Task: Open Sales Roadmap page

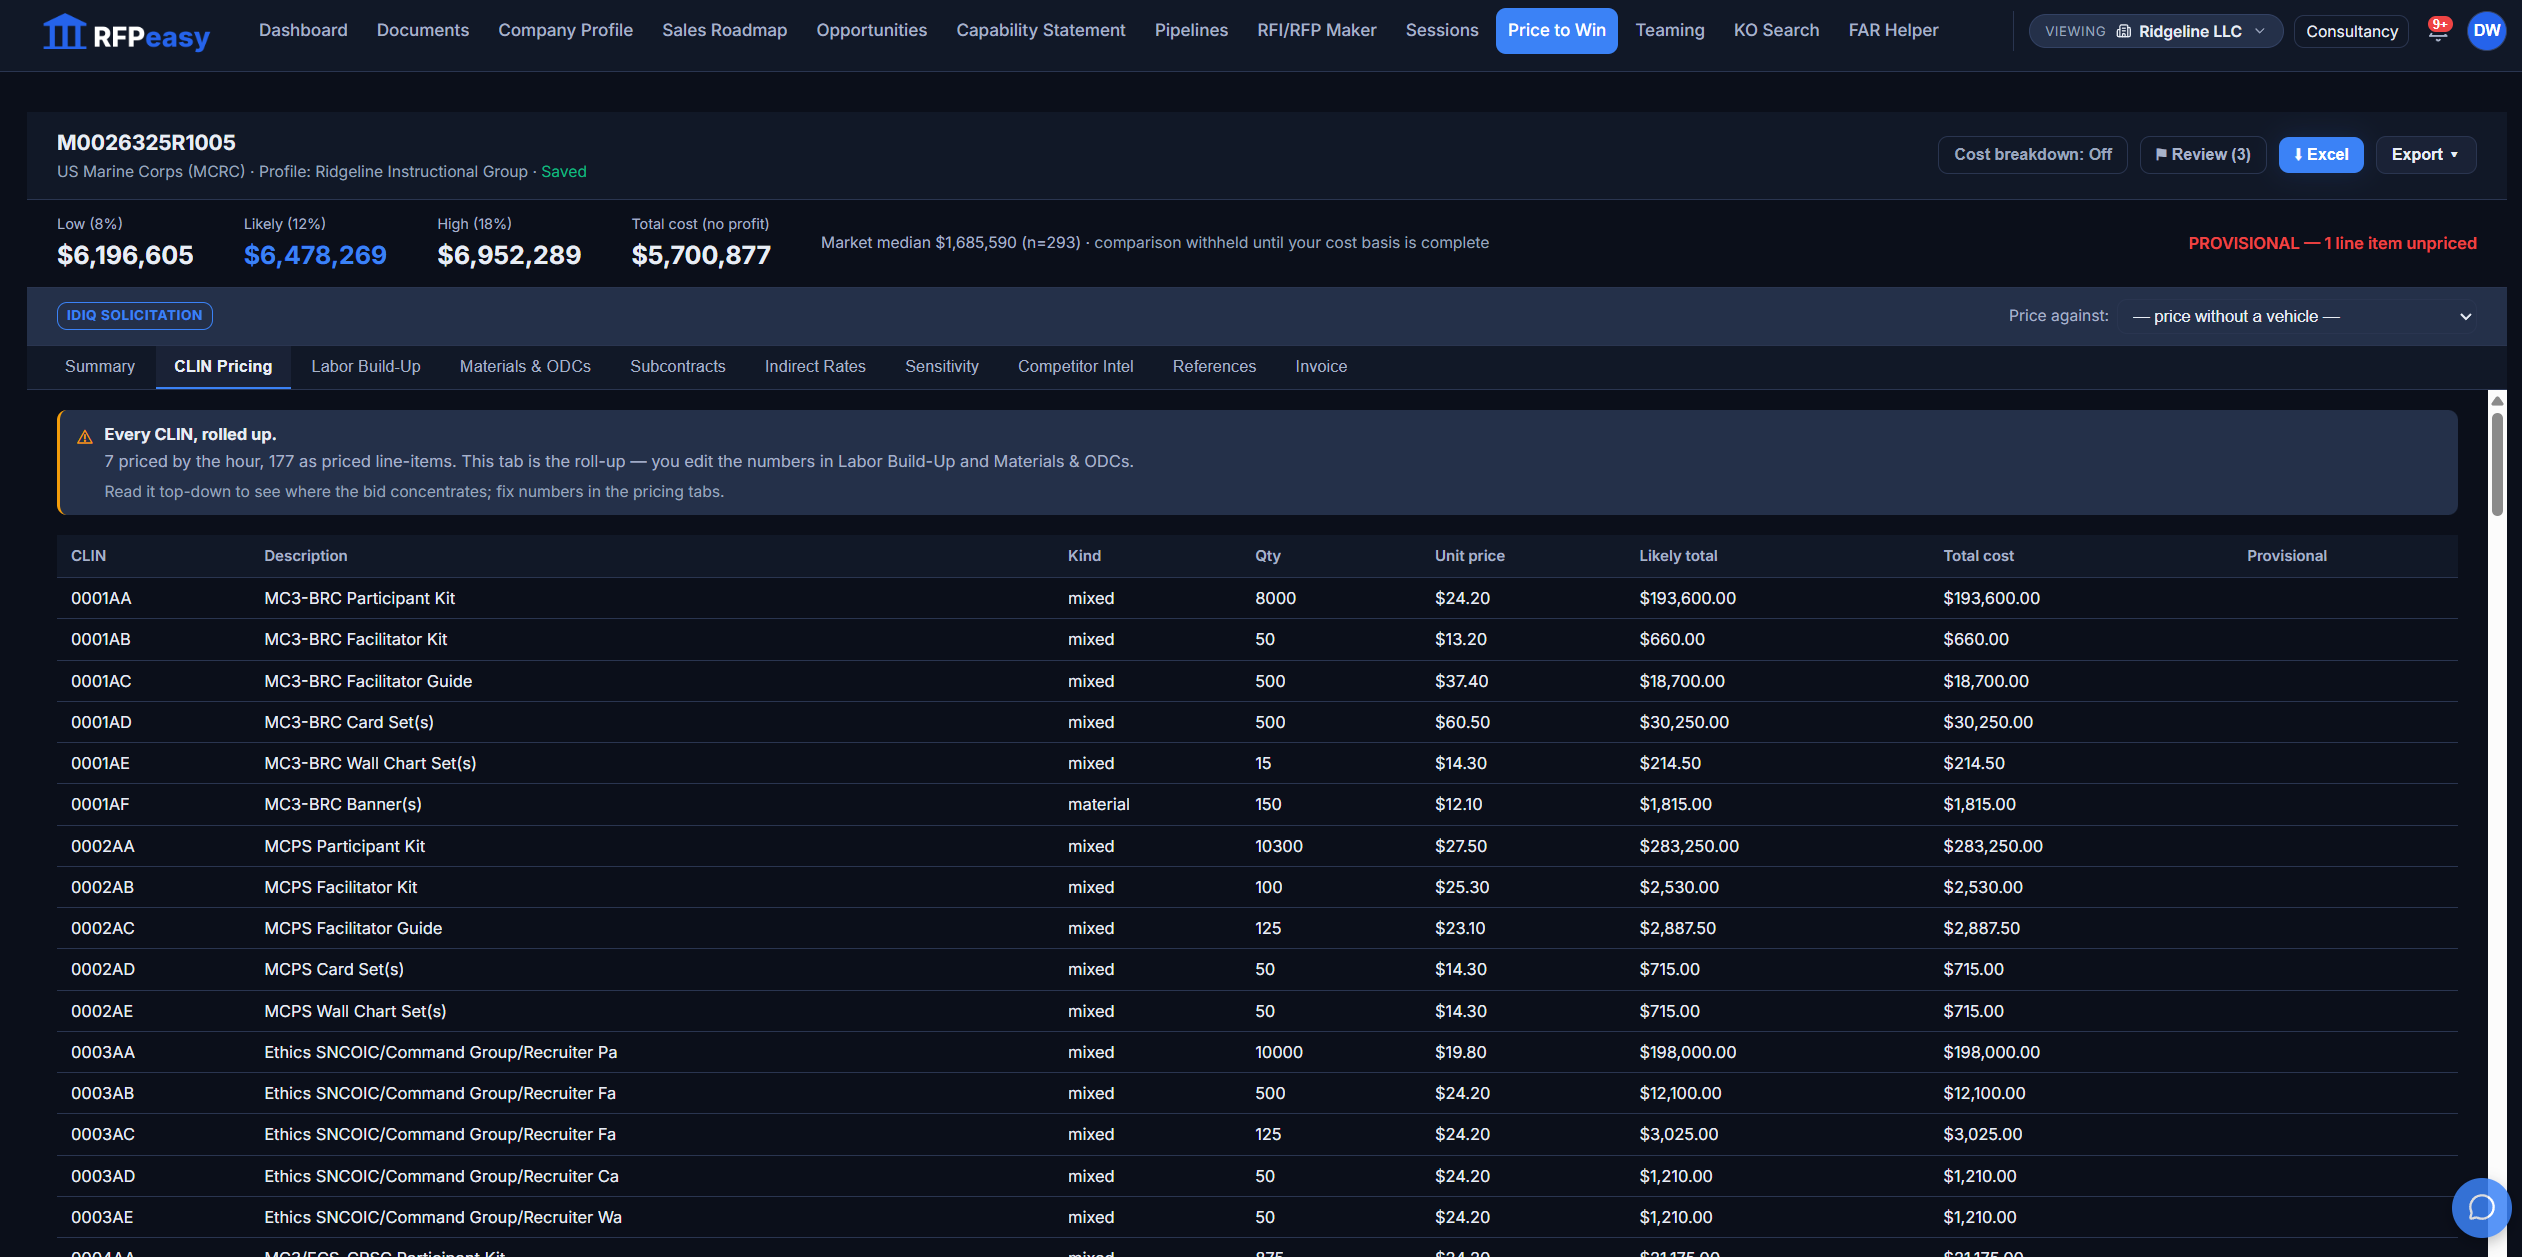Action: (724, 31)
